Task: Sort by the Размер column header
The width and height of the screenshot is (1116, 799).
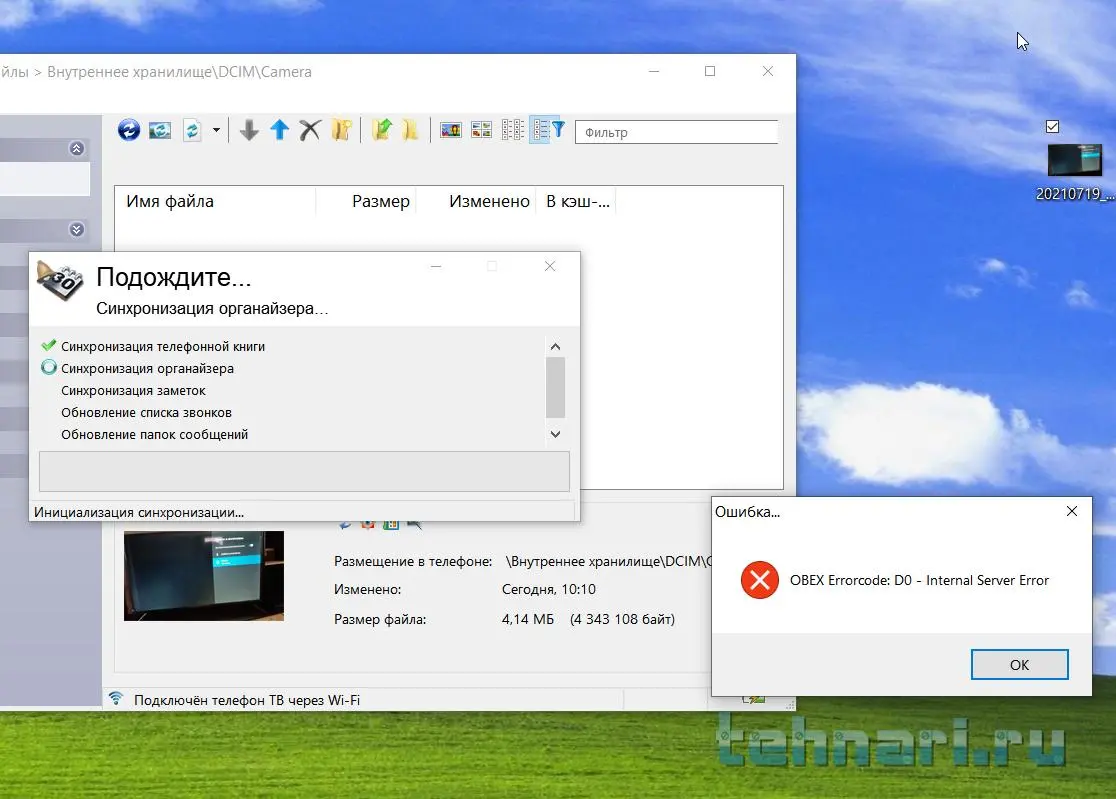Action: click(x=367, y=201)
